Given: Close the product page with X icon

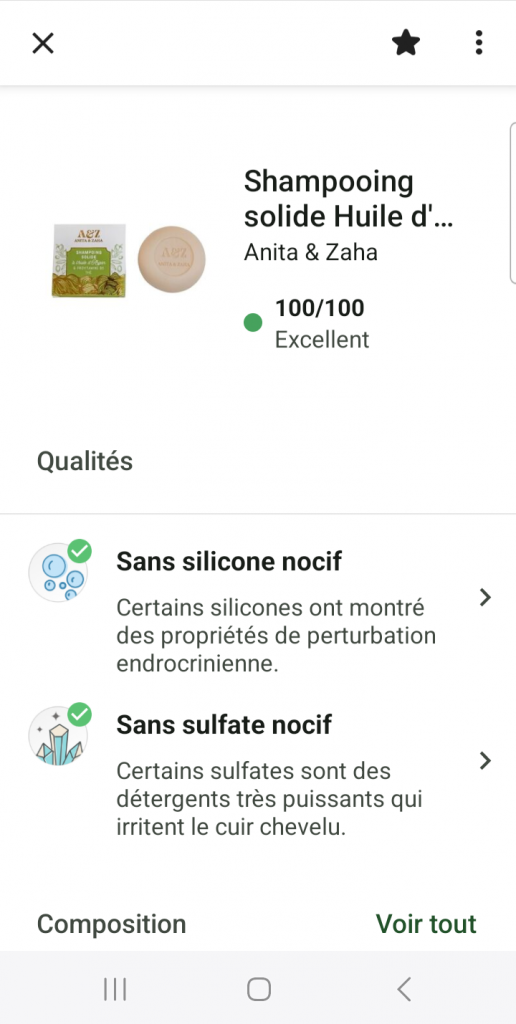Looking at the screenshot, I should click(43, 43).
